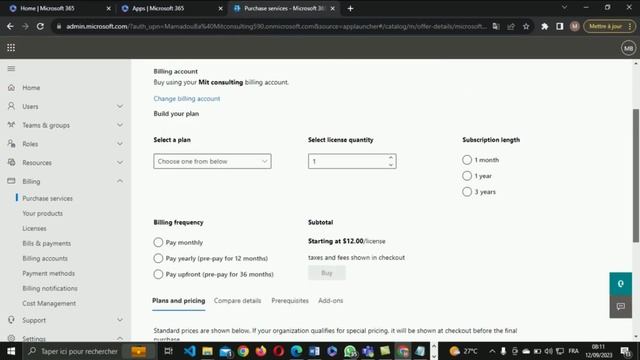Bookmark this page with star icon
The width and height of the screenshot is (640, 360).
pos(526,27)
